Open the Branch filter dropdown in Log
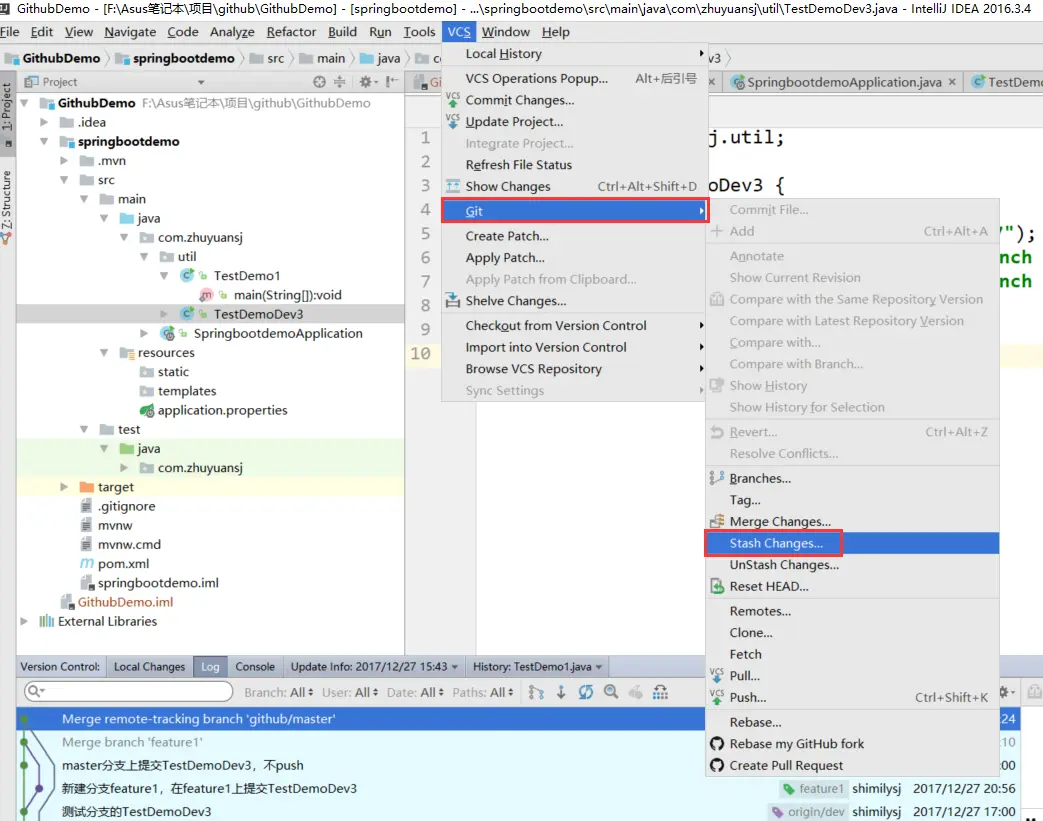This screenshot has width=1043, height=821. (279, 693)
